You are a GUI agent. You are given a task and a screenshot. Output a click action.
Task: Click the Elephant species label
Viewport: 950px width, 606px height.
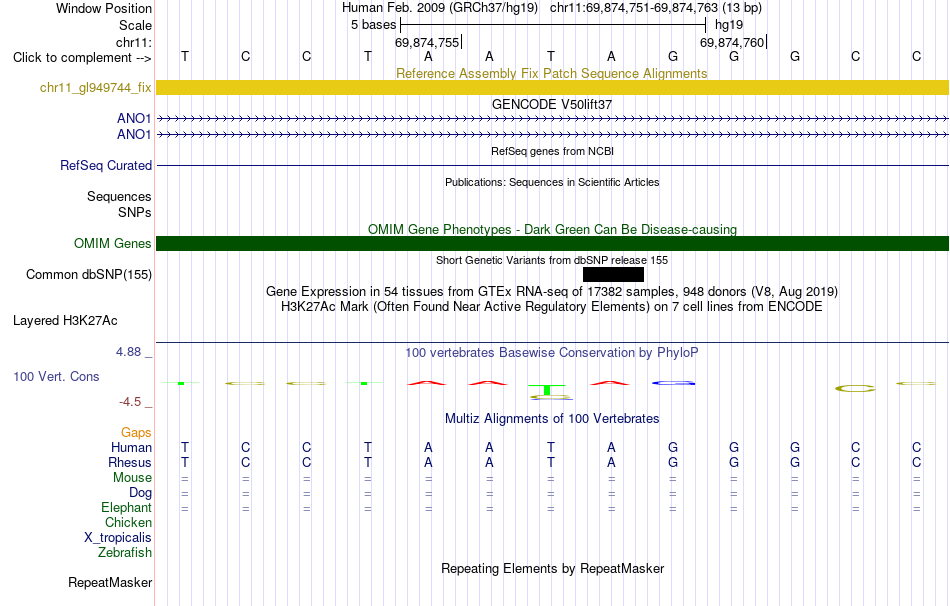point(126,507)
